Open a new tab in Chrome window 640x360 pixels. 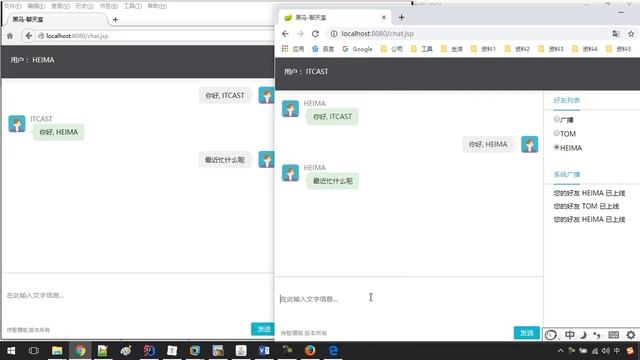click(401, 17)
